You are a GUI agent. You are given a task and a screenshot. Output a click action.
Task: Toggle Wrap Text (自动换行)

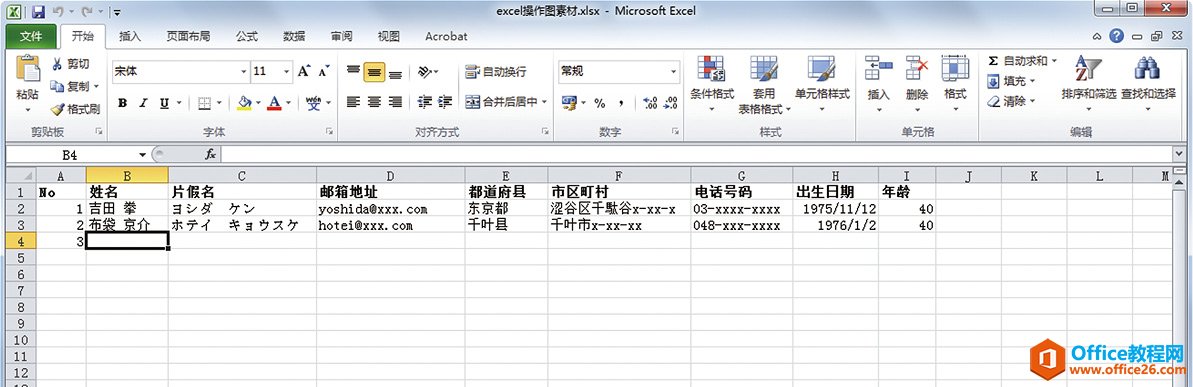point(495,72)
